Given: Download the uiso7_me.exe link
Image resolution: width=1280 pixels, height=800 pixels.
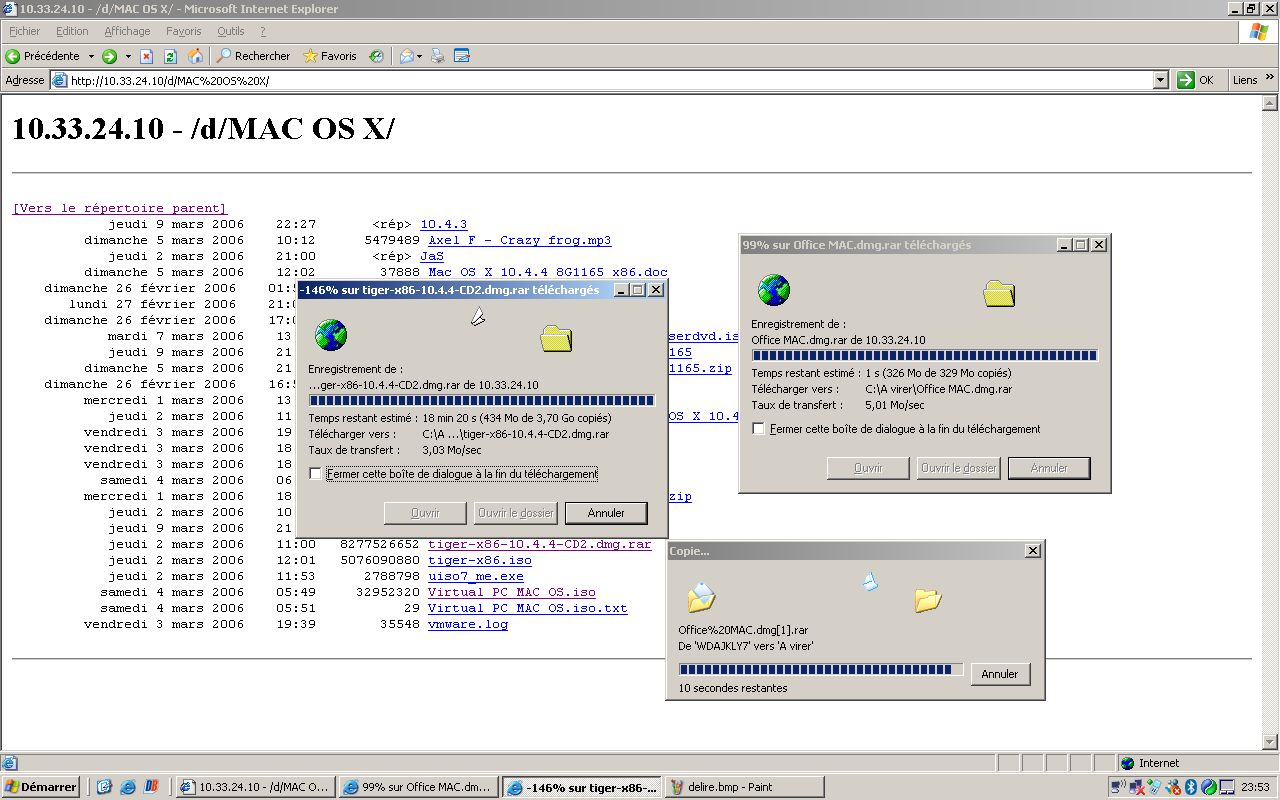Looking at the screenshot, I should point(476,576).
